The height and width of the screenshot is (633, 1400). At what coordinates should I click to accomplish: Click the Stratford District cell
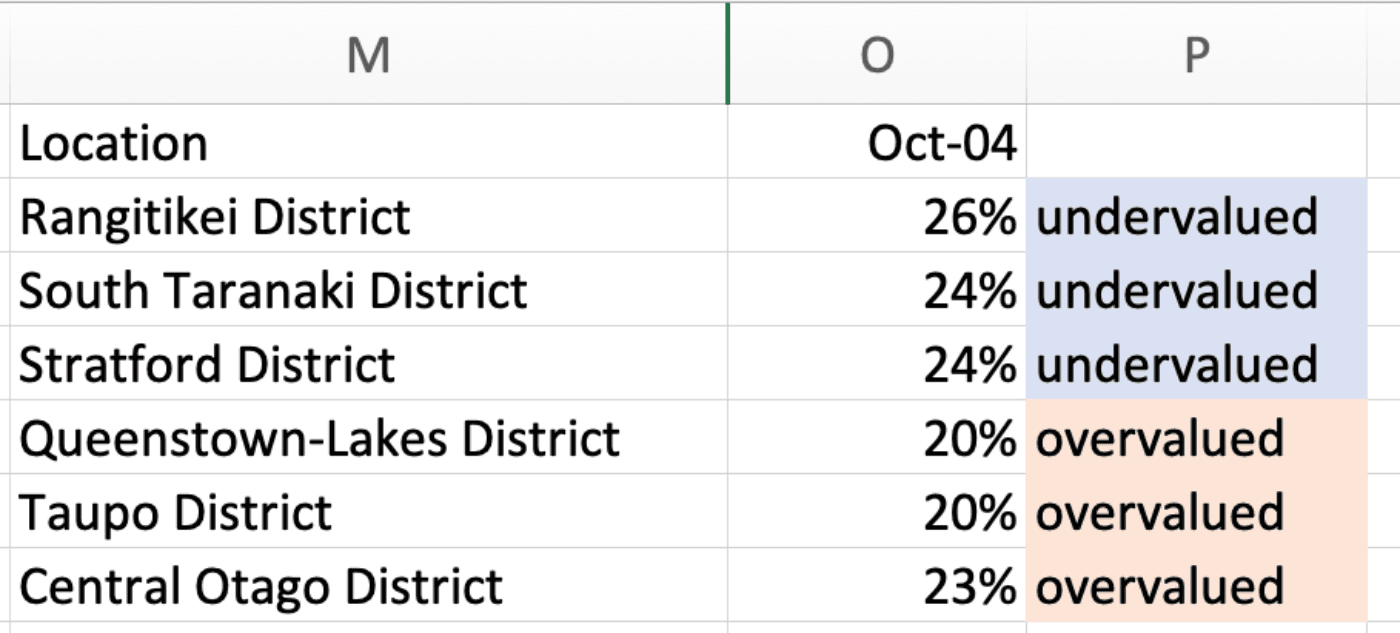tap(368, 365)
